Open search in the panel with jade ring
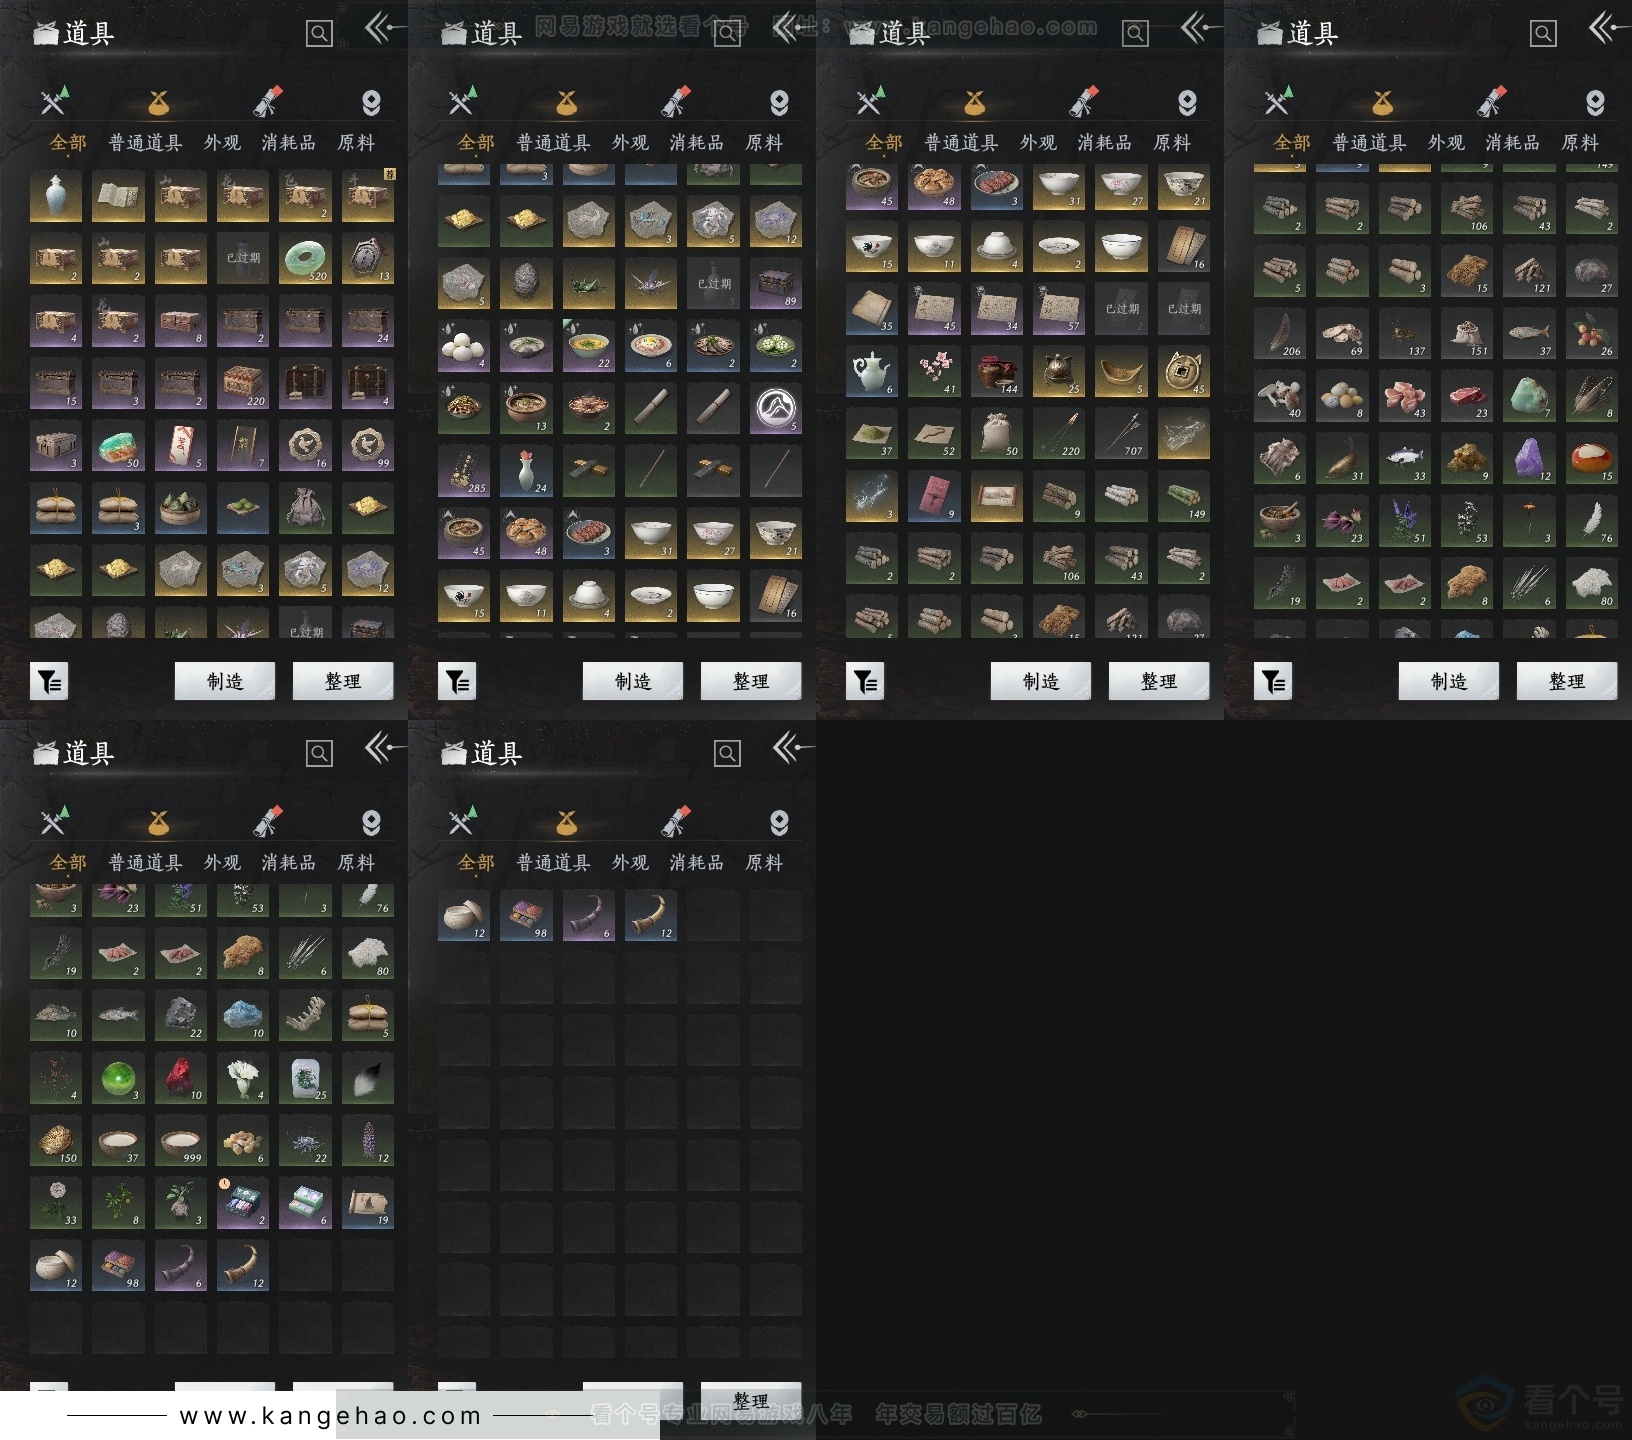Image resolution: width=1632 pixels, height=1440 pixels. click(319, 34)
